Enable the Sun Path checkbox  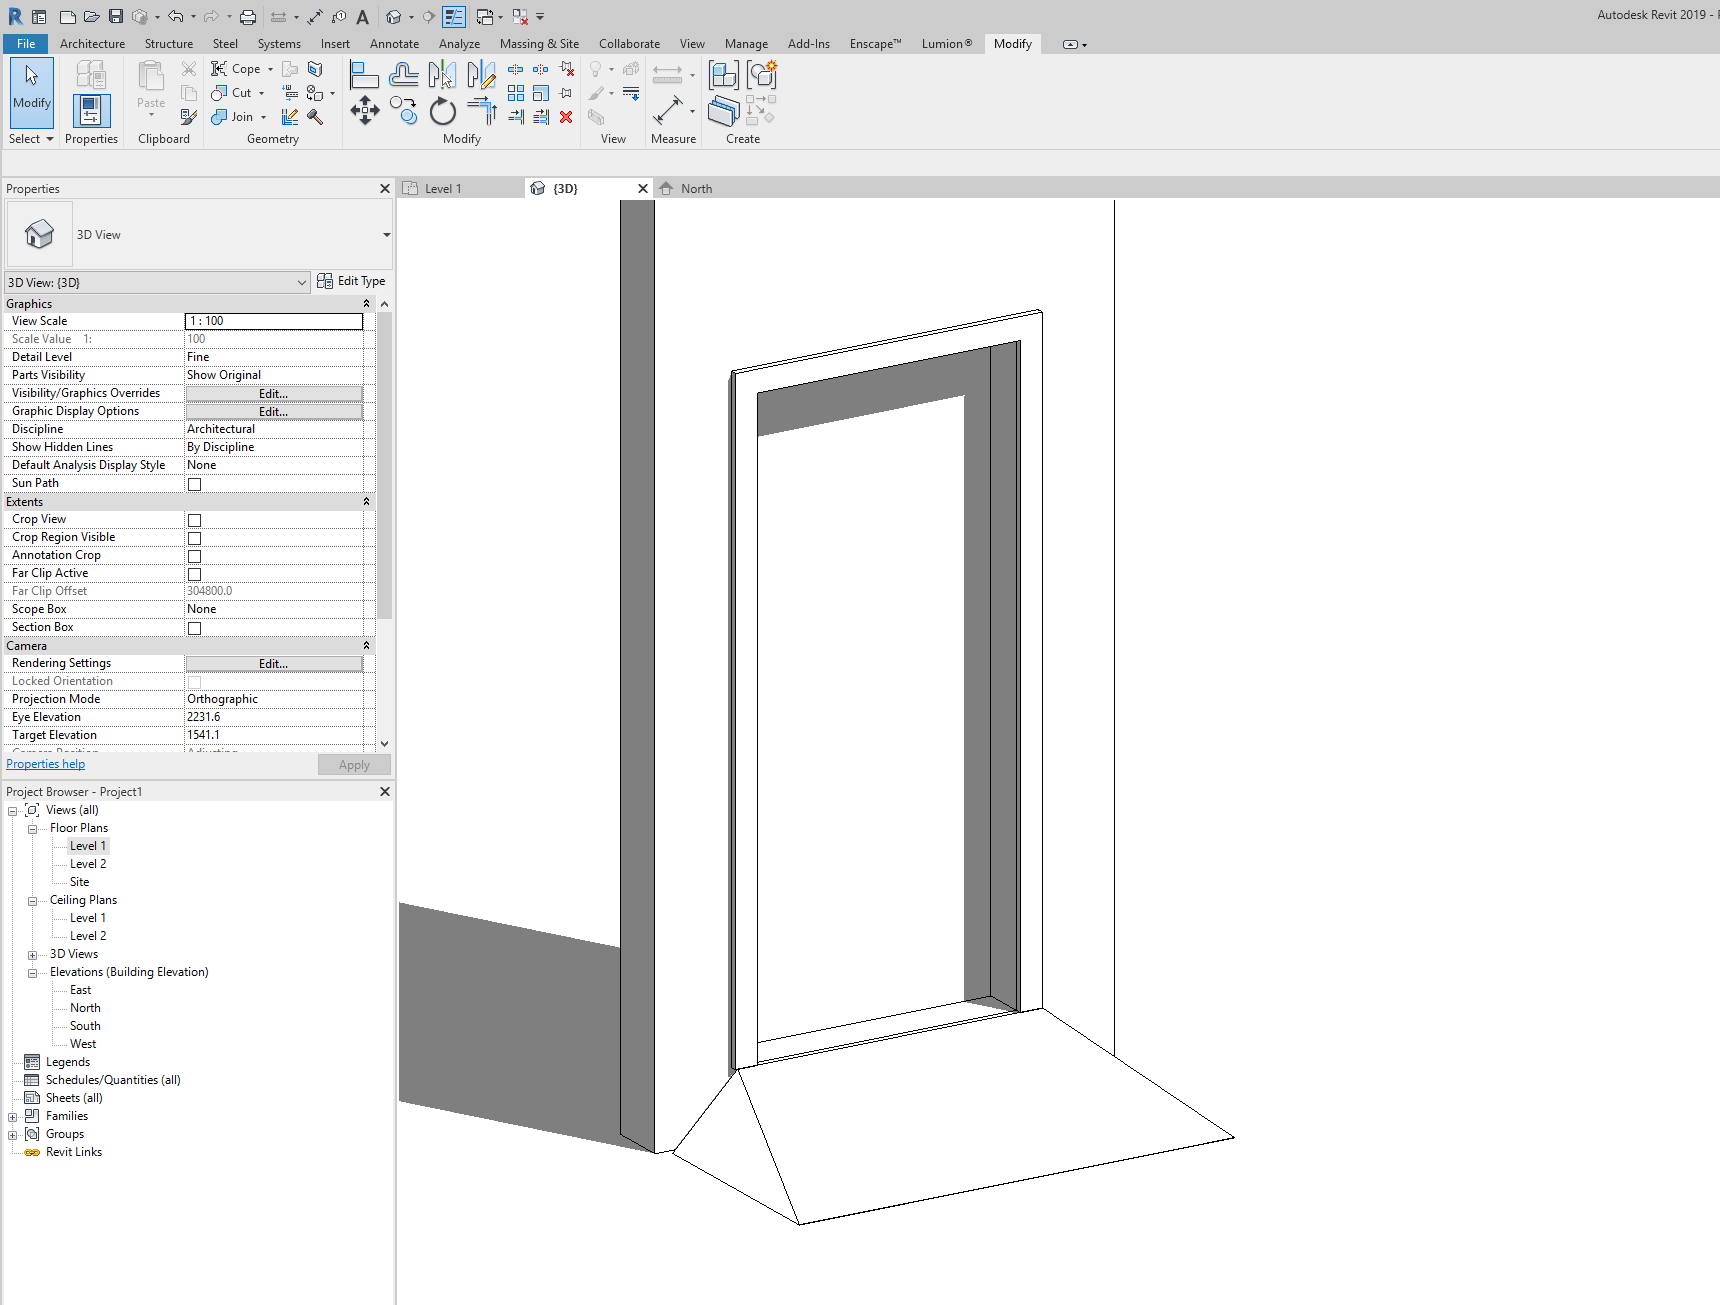194,484
